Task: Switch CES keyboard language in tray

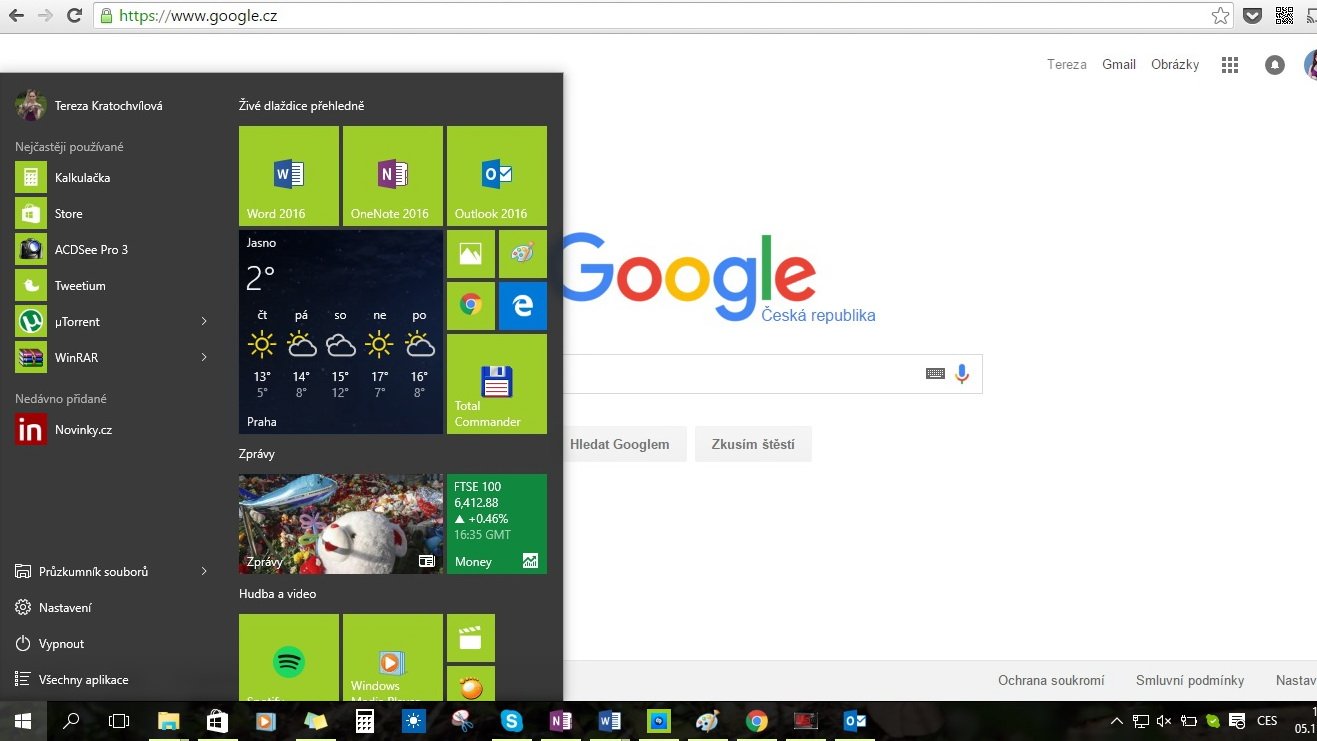Action: point(1267,721)
